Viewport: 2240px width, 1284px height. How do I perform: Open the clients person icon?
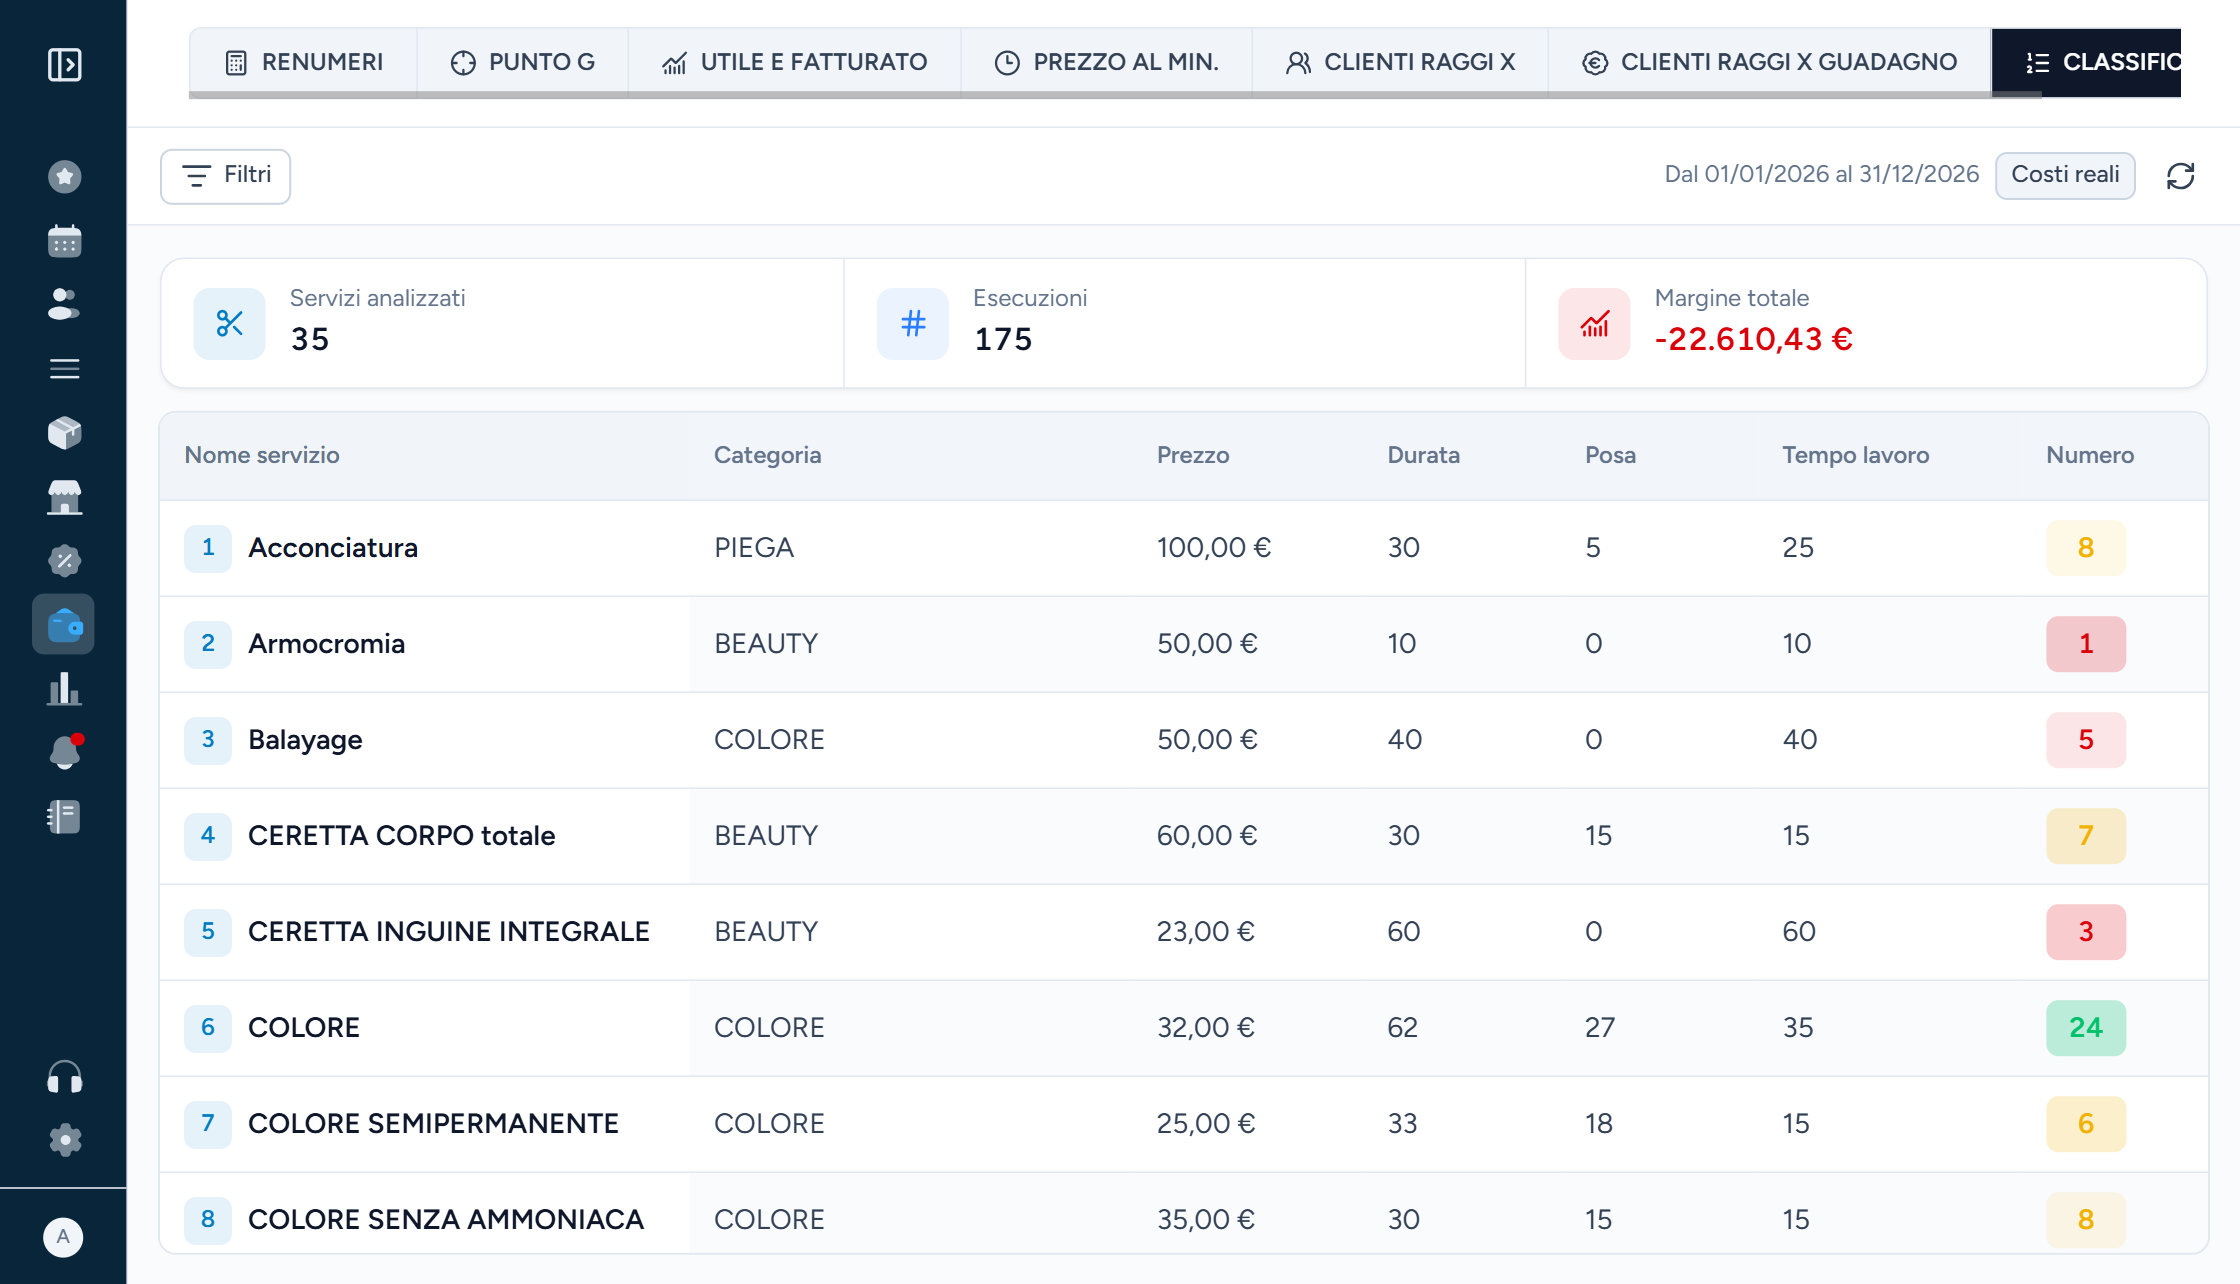pyautogui.click(x=64, y=304)
